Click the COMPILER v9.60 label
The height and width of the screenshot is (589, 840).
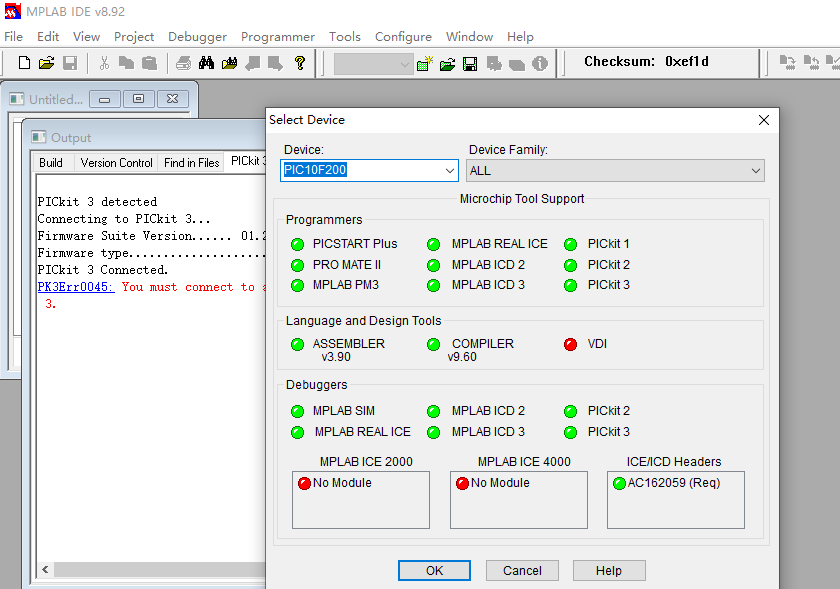(x=482, y=350)
